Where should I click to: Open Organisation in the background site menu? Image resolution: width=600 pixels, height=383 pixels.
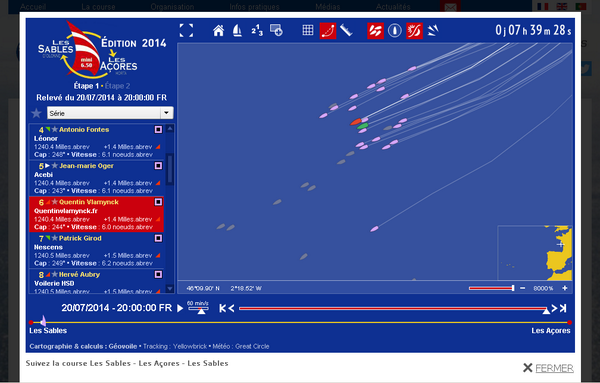pos(172,7)
